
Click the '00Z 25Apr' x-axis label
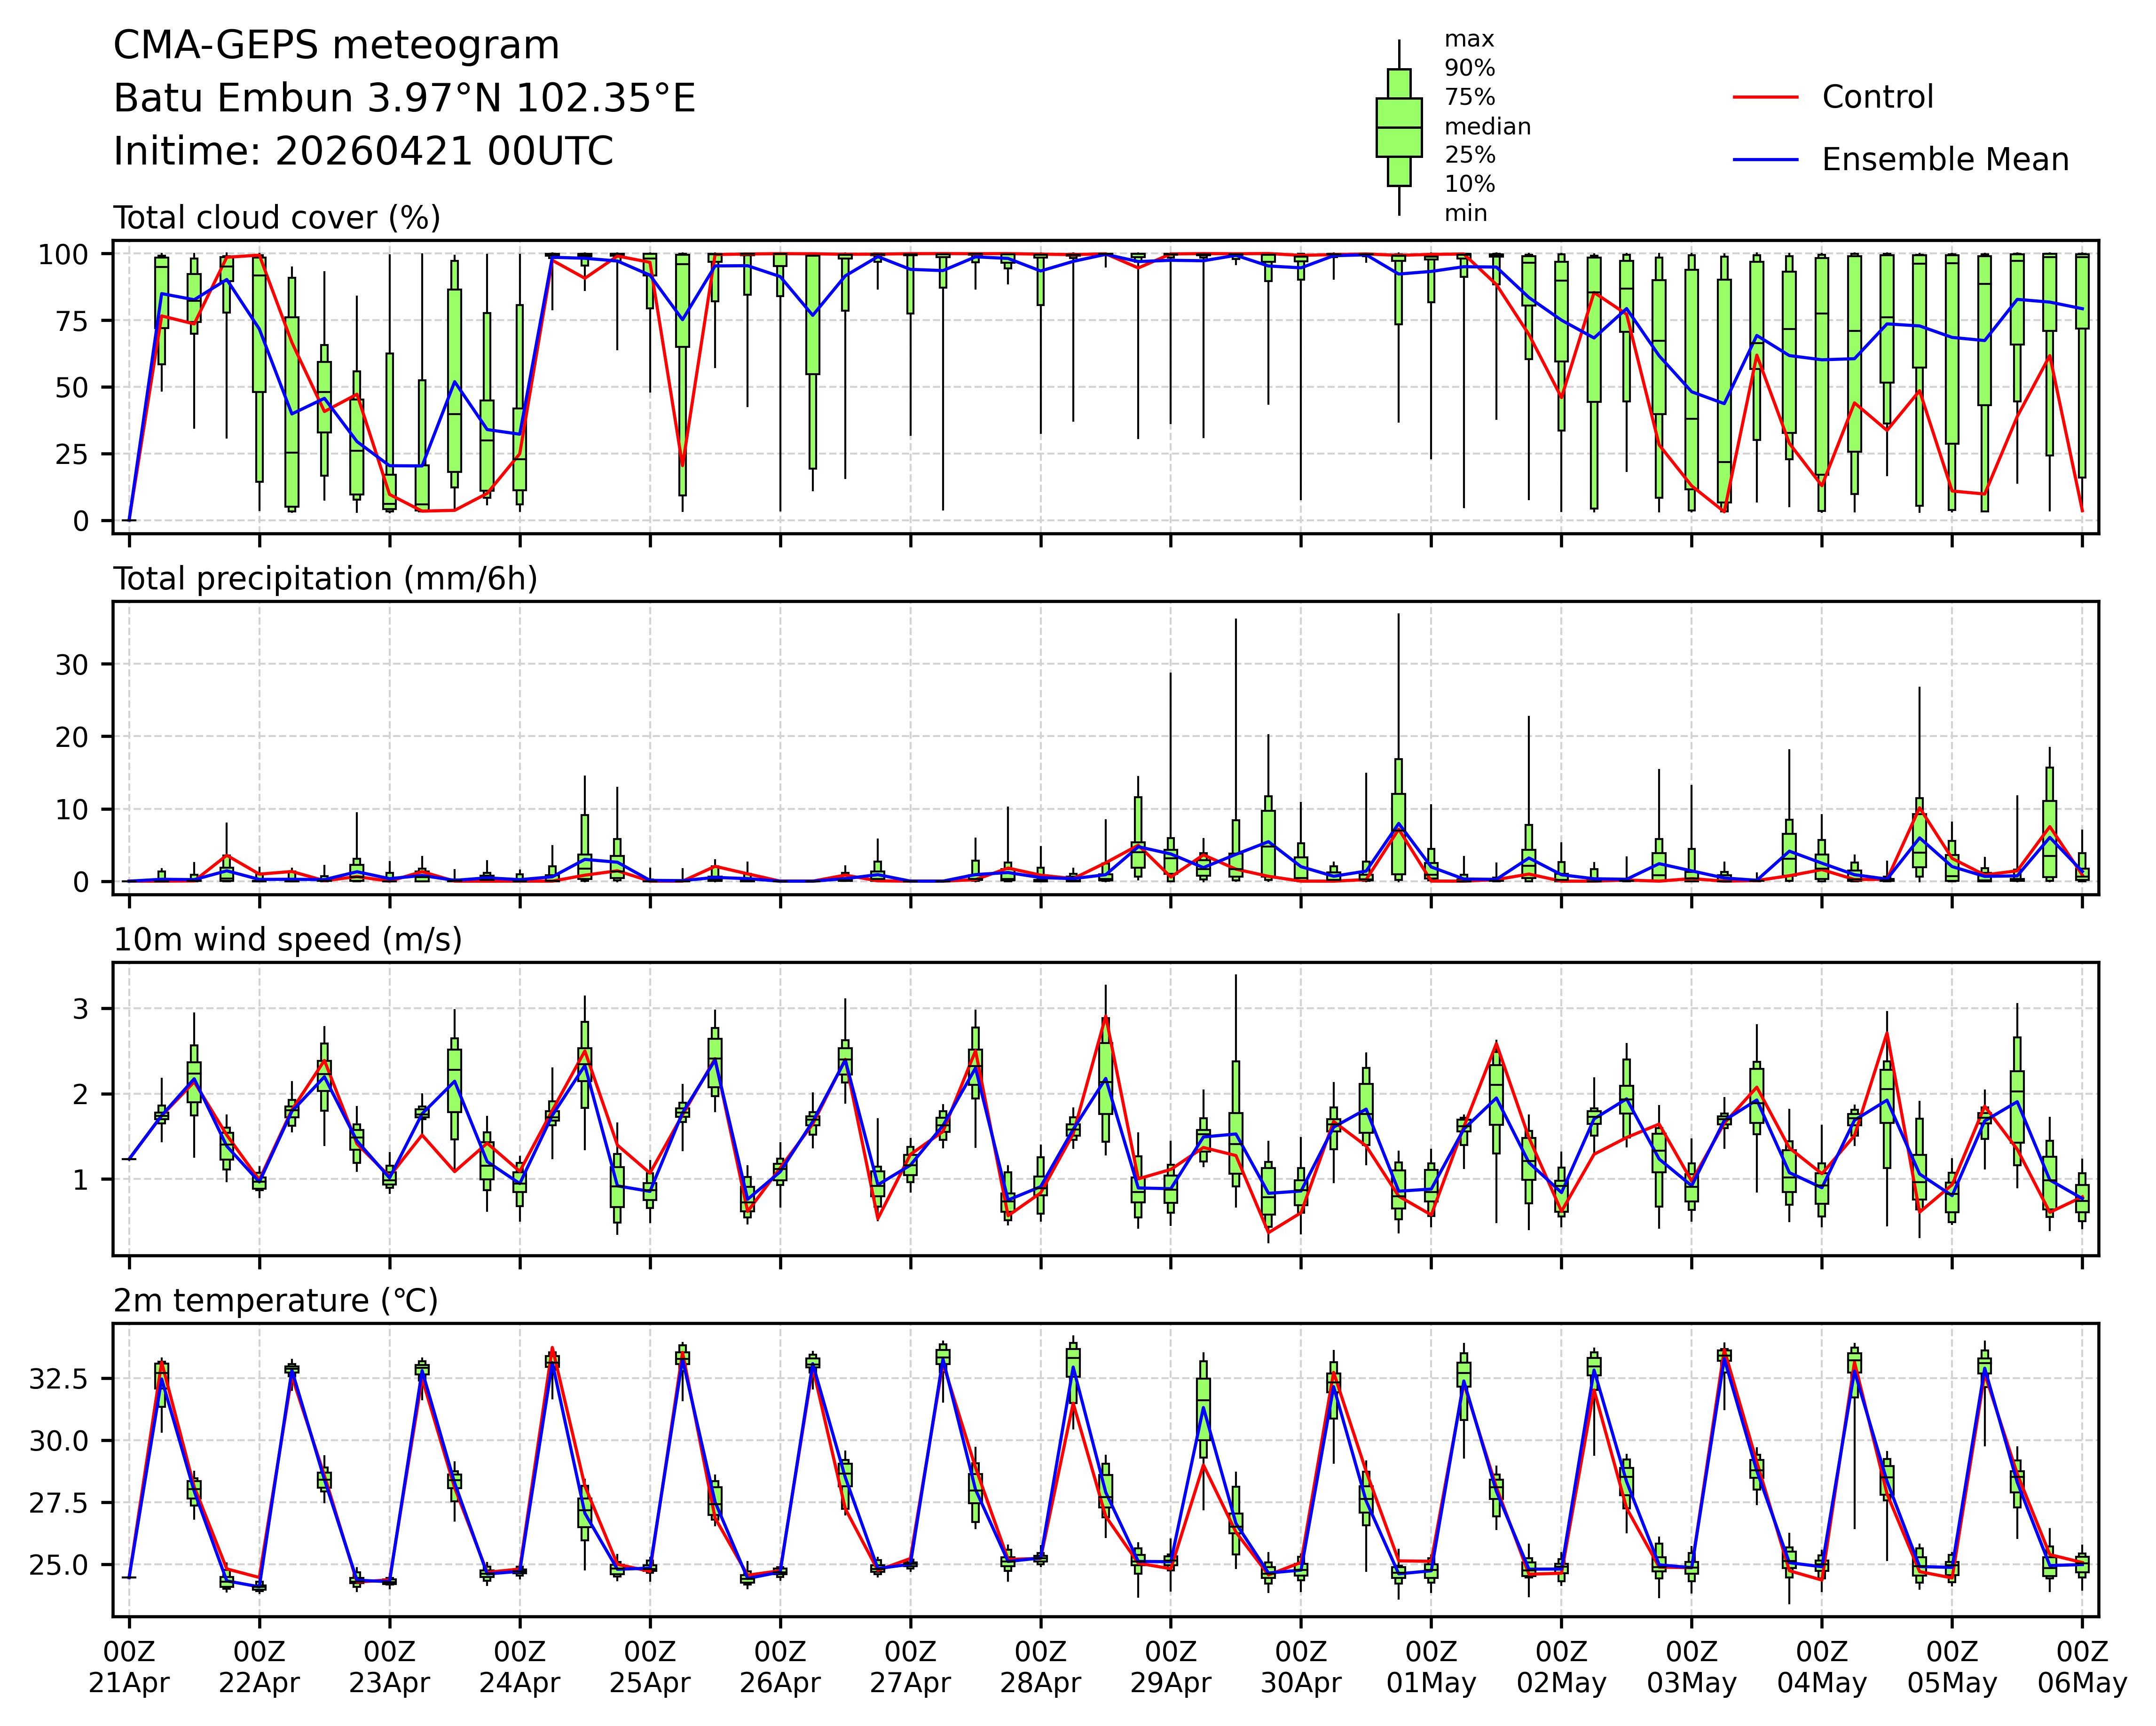[x=650, y=1667]
